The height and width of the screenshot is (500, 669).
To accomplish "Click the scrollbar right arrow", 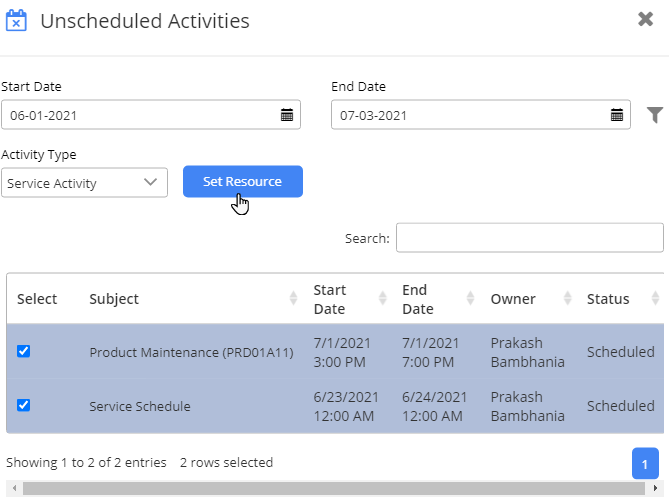I will tap(655, 489).
